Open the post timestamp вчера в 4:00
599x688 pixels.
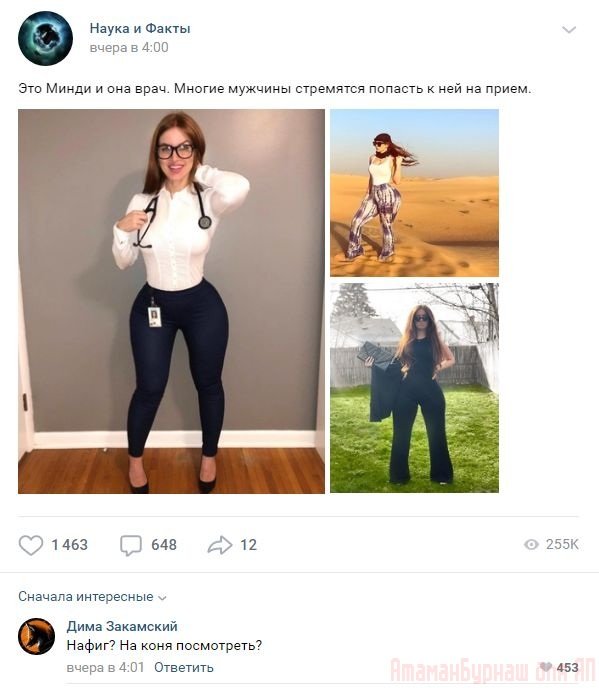(x=129, y=47)
